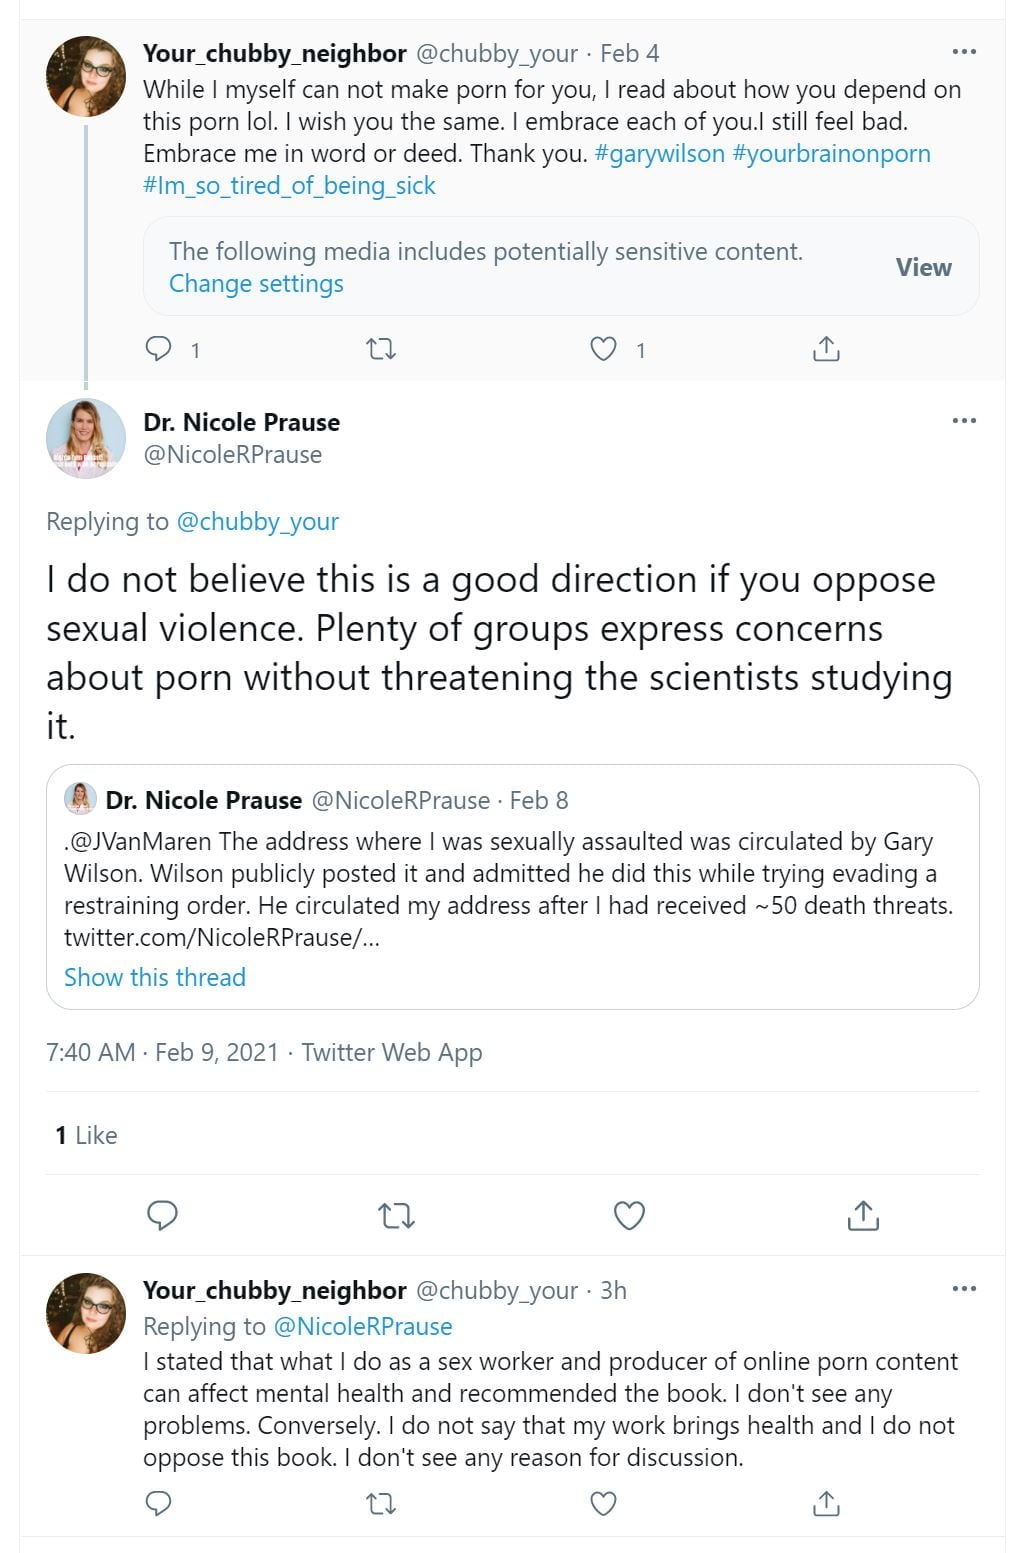Open the #garywilson hashtag
The width and height of the screenshot is (1033, 1553).
coord(659,154)
